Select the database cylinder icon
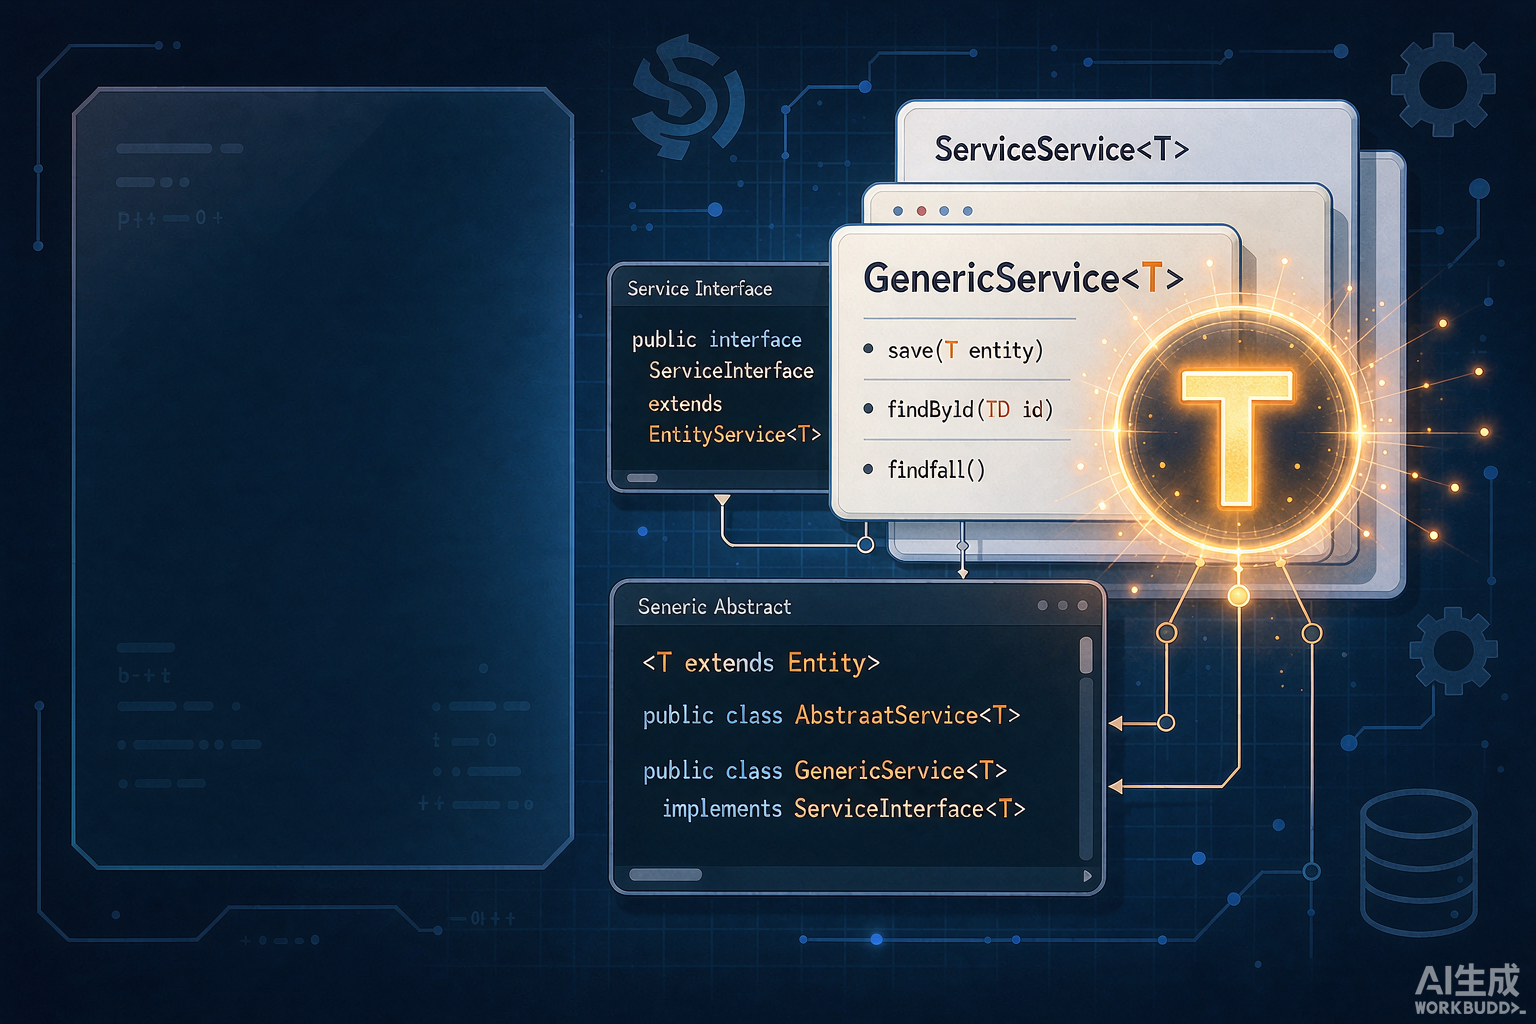The width and height of the screenshot is (1536, 1024). [x=1419, y=862]
